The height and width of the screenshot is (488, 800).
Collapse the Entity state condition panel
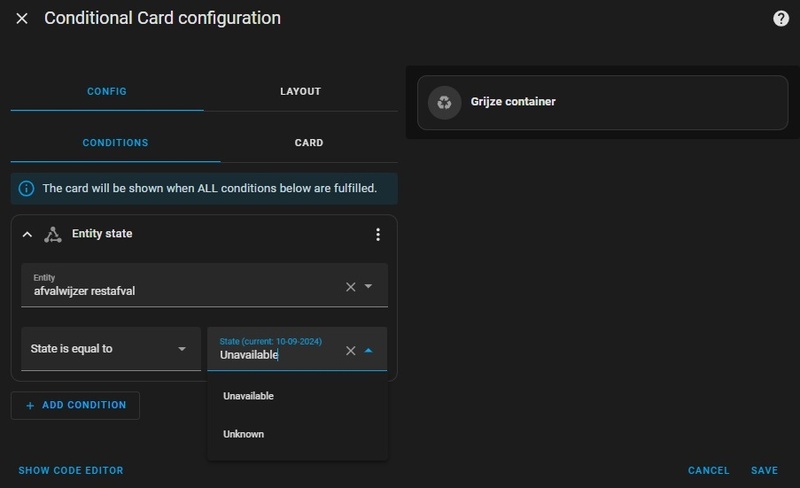coord(27,234)
